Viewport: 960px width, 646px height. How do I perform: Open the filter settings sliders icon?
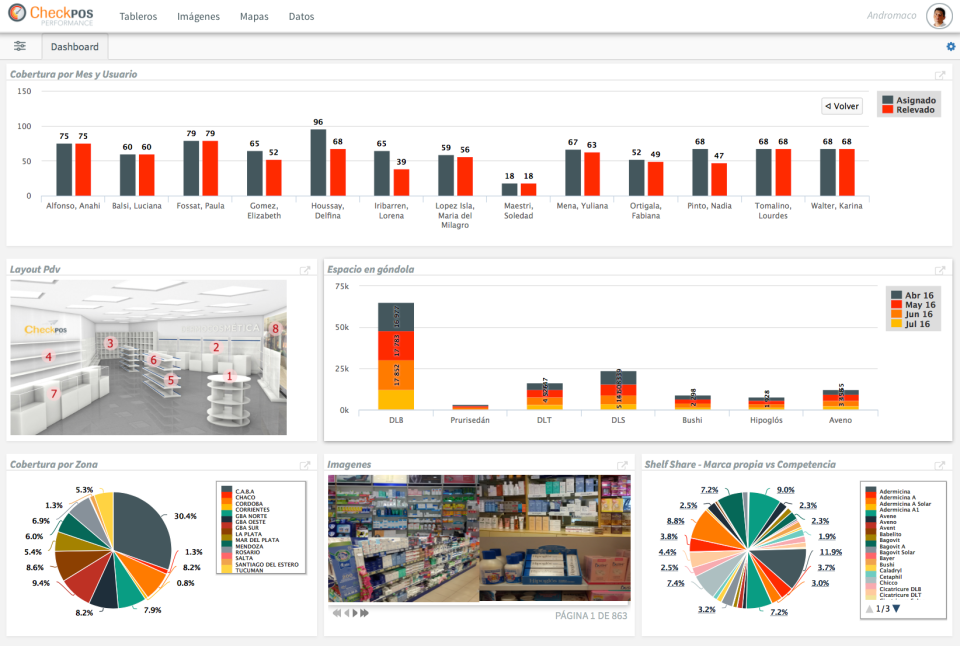click(x=20, y=45)
